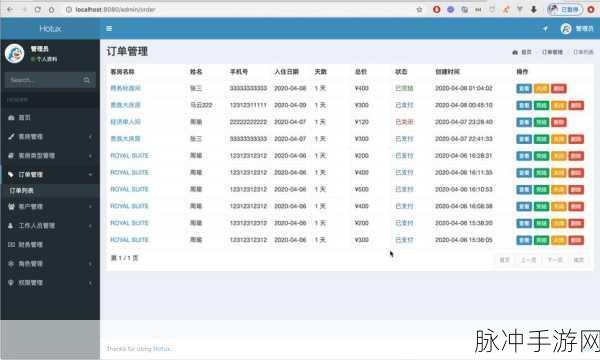Viewport: 600px width, 360px height.
Task: Click orange button for 01:04:02 order
Action: (541, 88)
